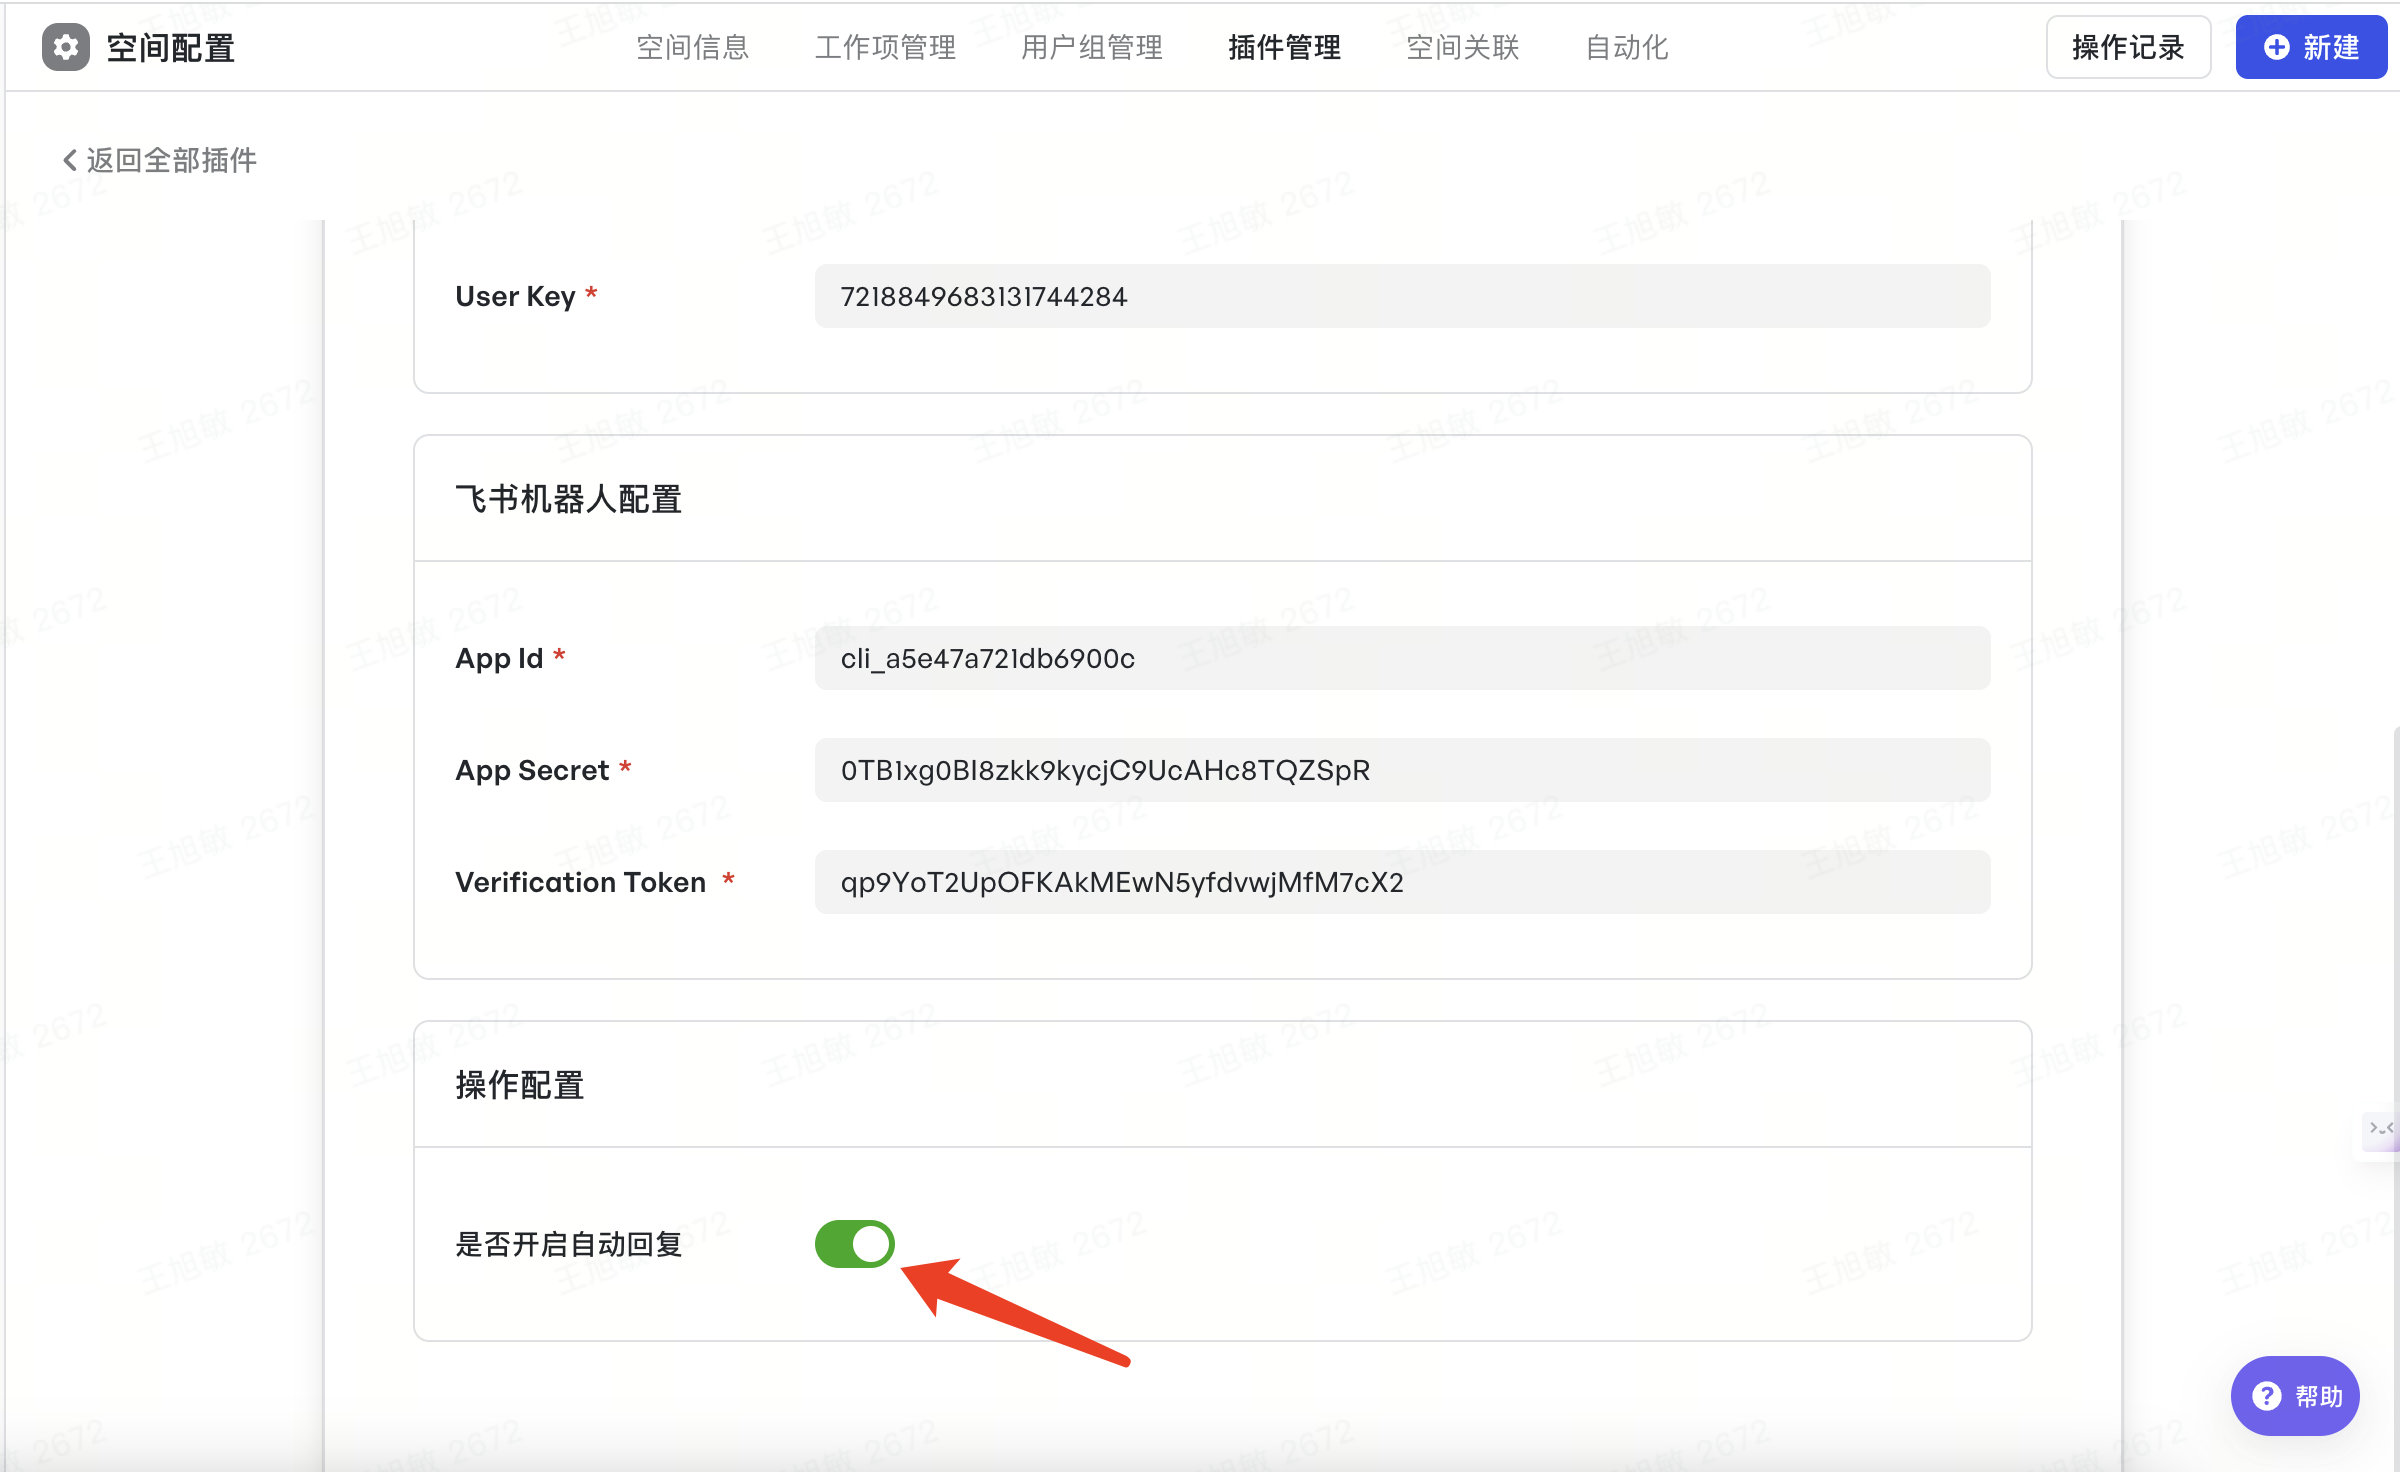The height and width of the screenshot is (1472, 2400).
Task: Click the User Key label
Action: click(515, 296)
